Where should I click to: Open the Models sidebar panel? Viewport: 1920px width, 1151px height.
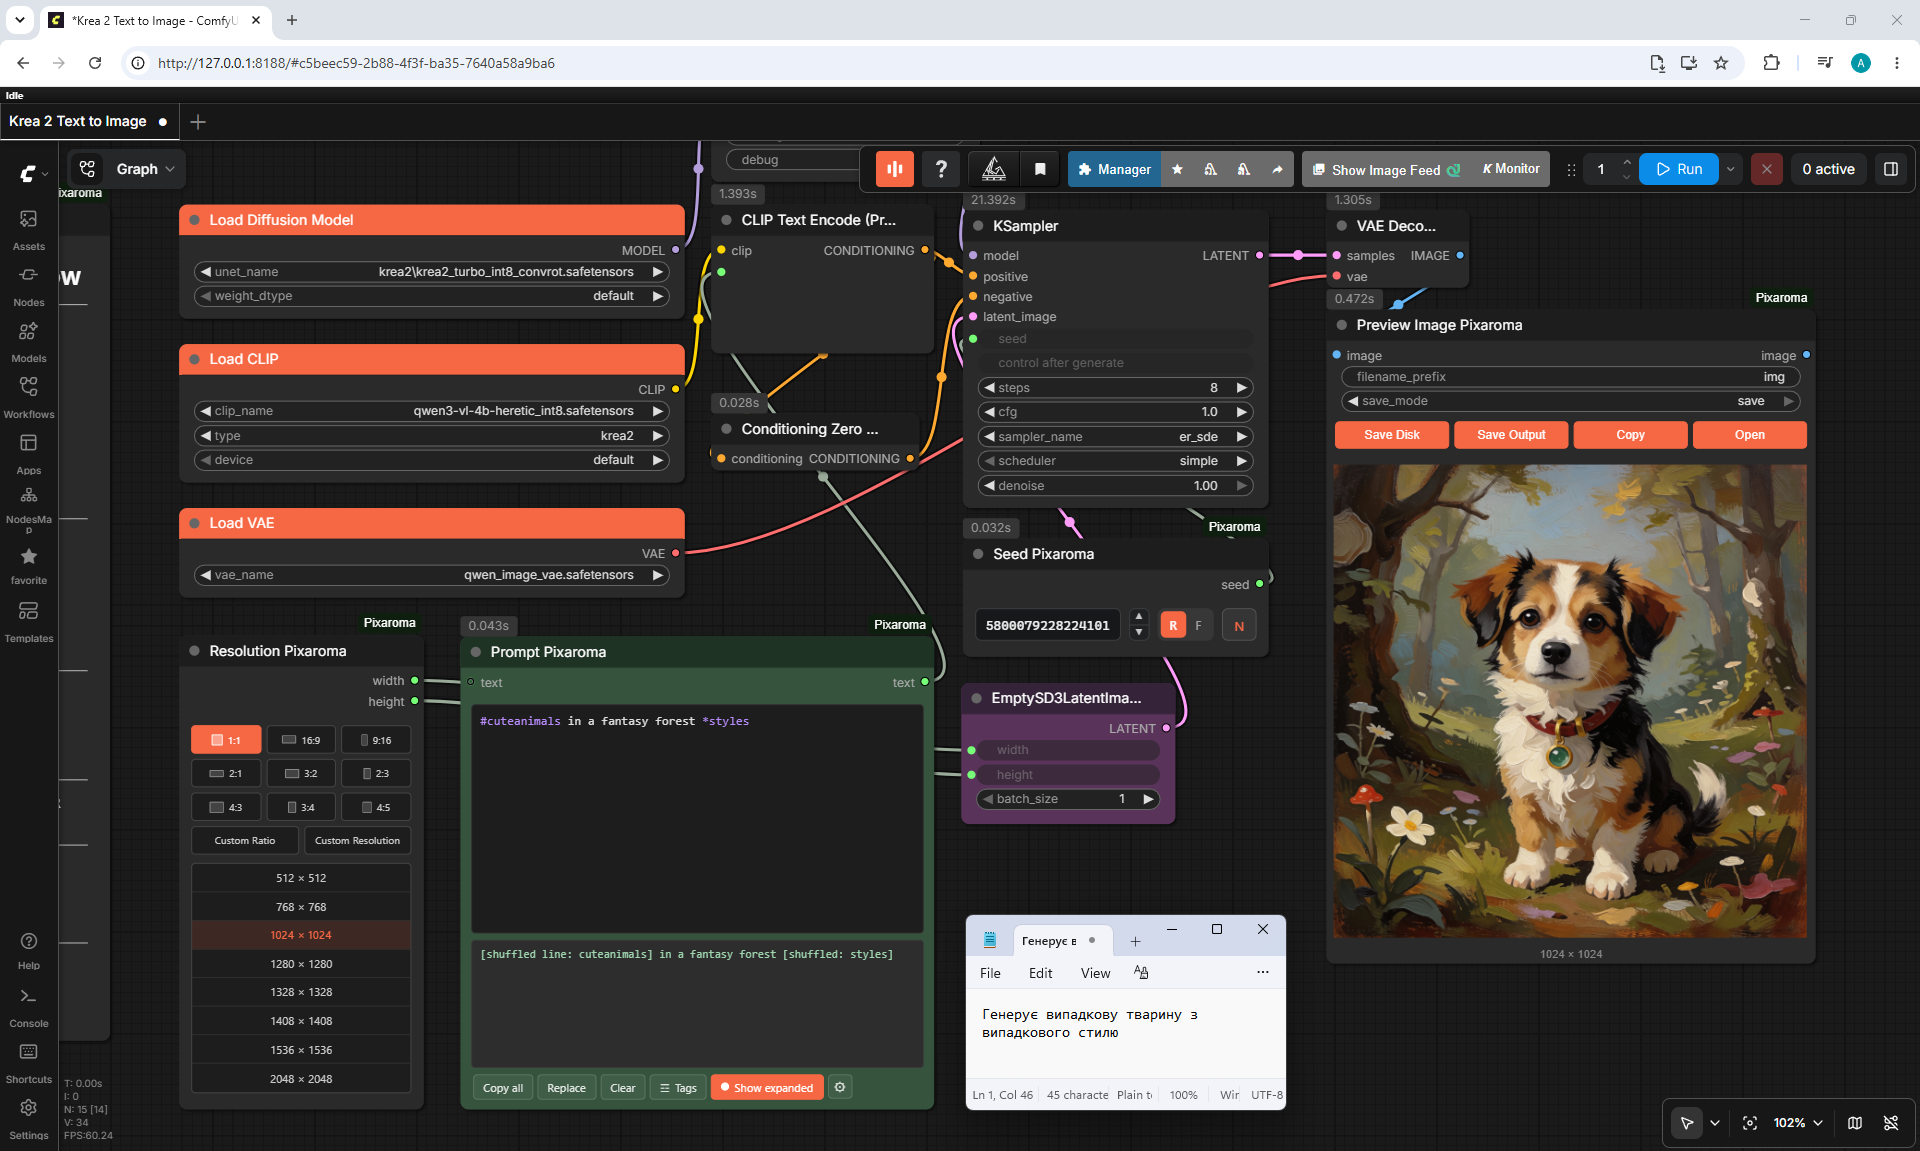coord(28,341)
